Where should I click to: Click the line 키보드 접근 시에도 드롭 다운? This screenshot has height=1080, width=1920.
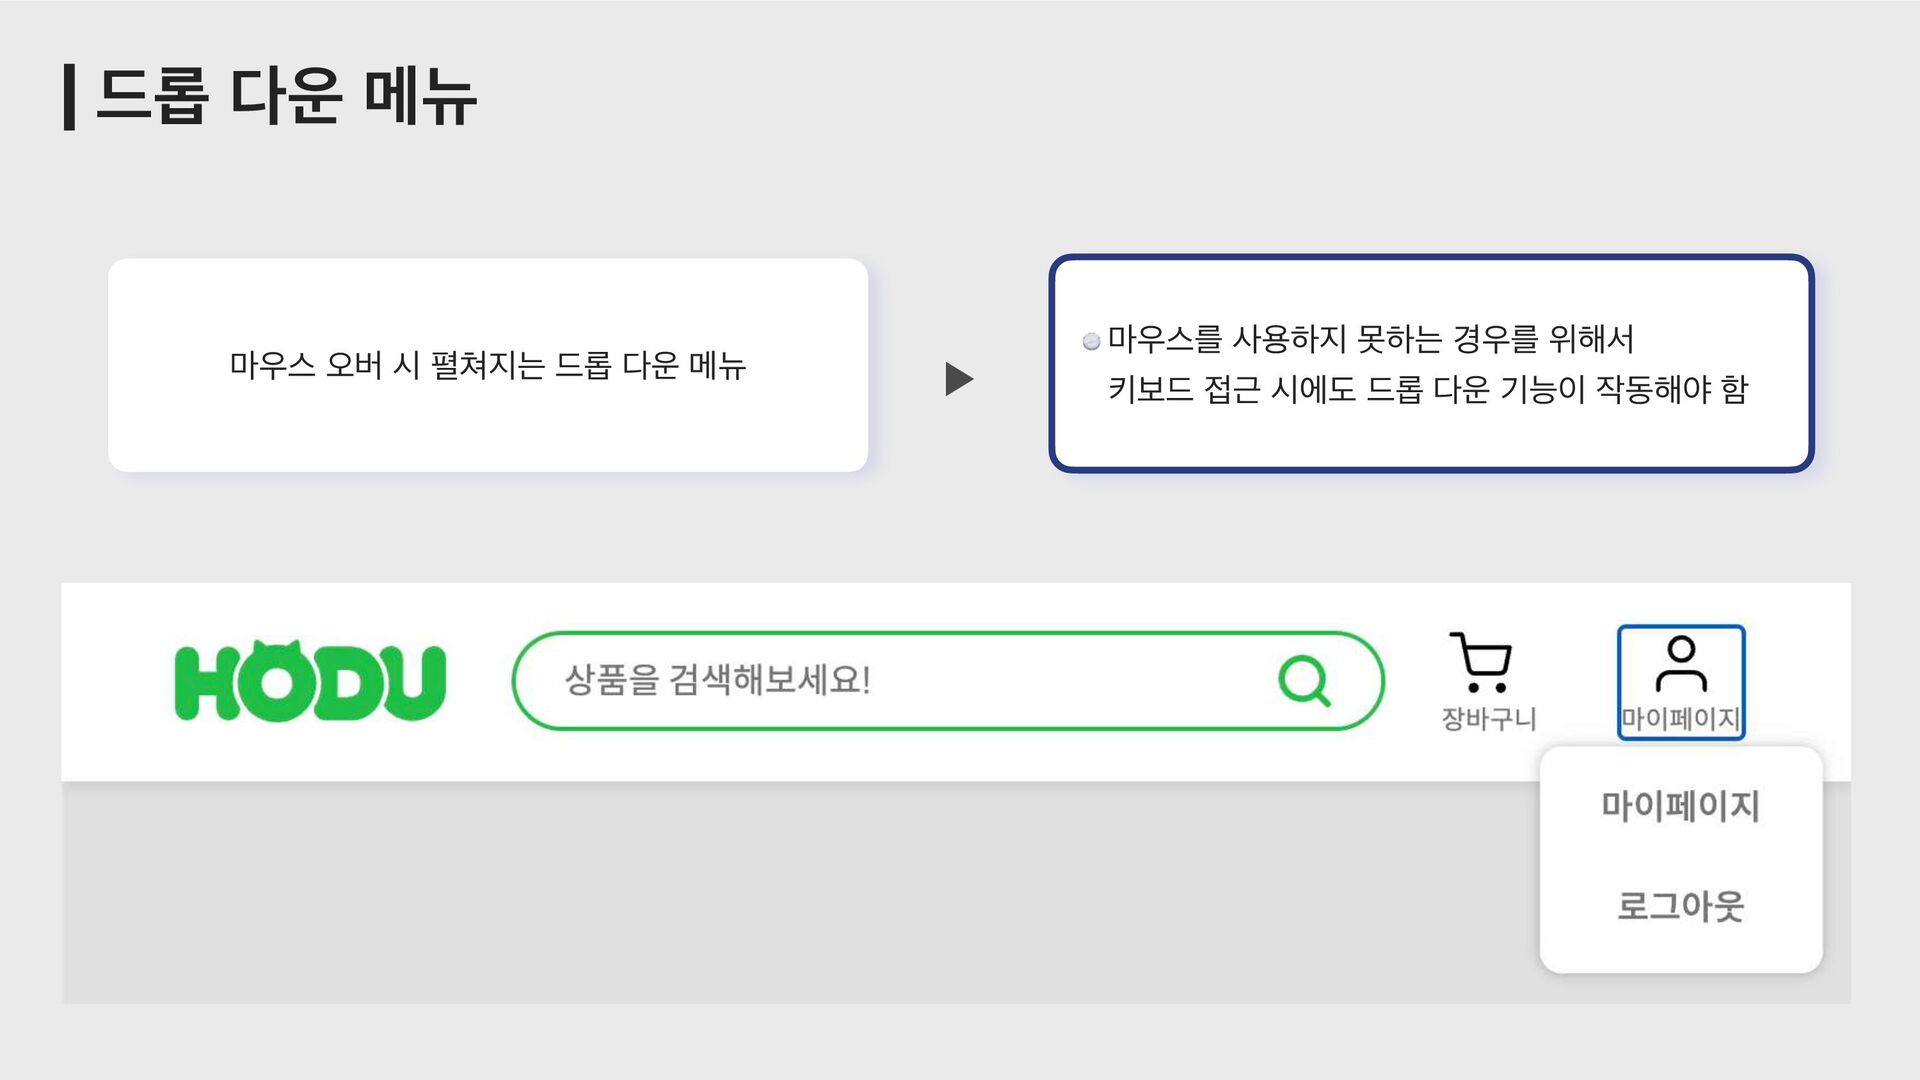click(1427, 389)
